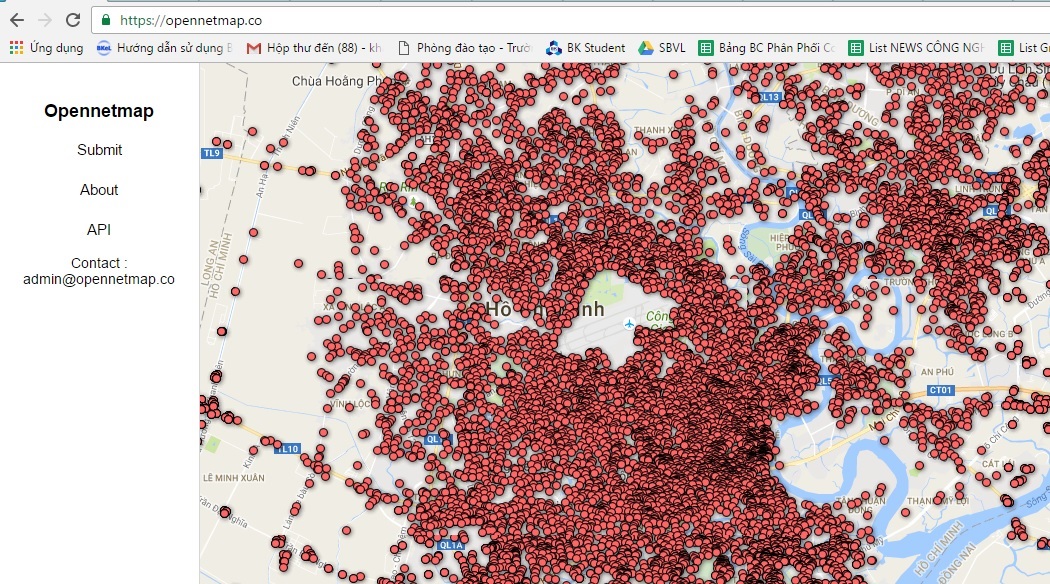
Task: Open the About page link
Action: pyautogui.click(x=98, y=190)
